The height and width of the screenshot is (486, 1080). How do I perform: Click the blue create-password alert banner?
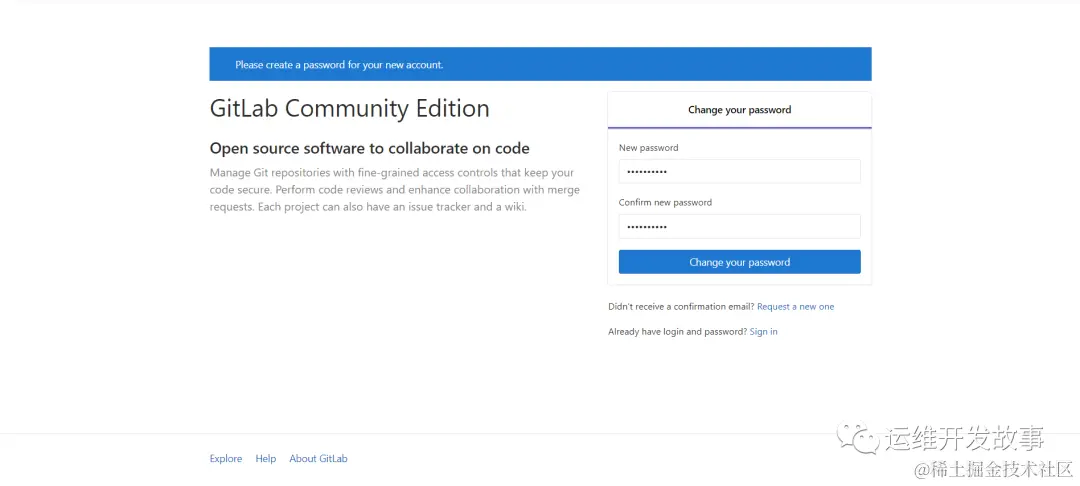540,64
